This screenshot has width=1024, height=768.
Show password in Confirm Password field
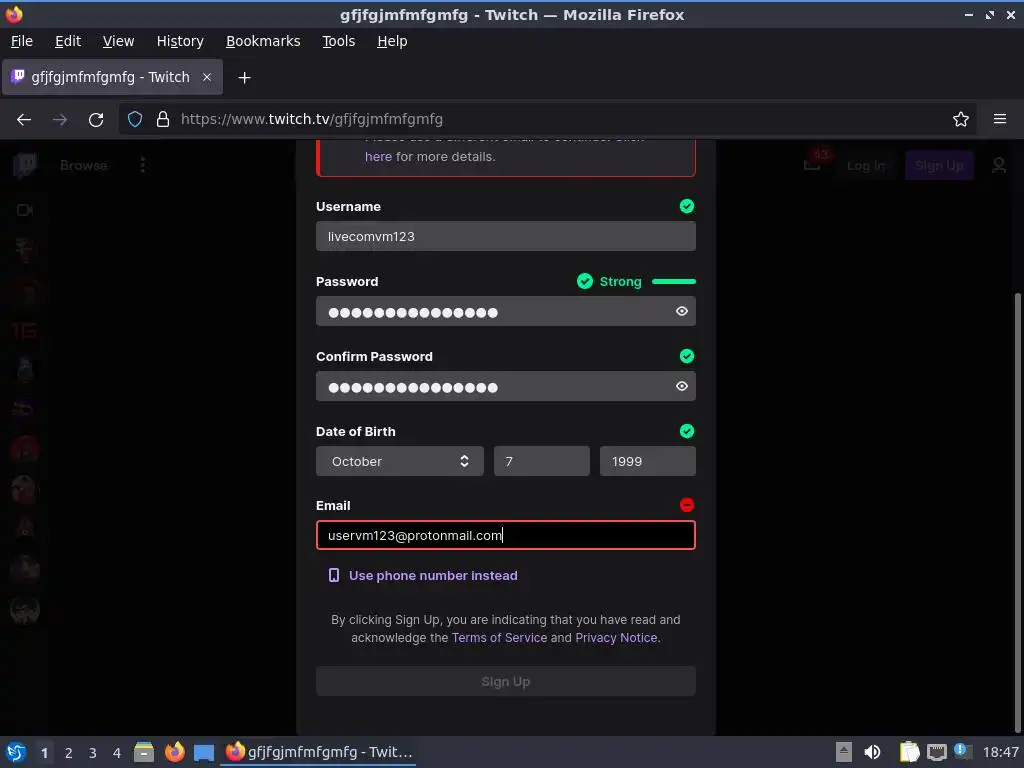[x=682, y=387]
